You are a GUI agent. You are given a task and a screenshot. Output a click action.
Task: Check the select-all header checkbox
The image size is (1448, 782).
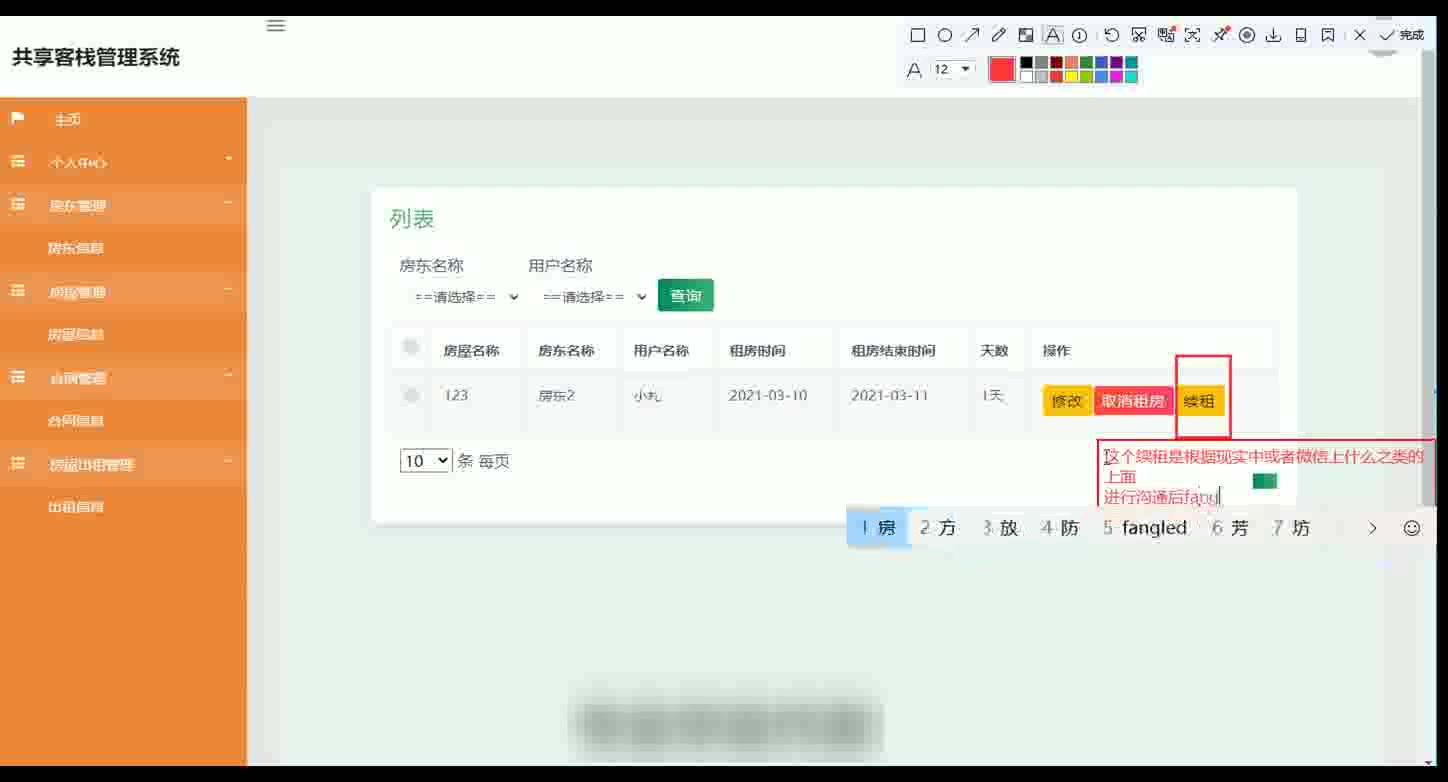click(x=411, y=347)
